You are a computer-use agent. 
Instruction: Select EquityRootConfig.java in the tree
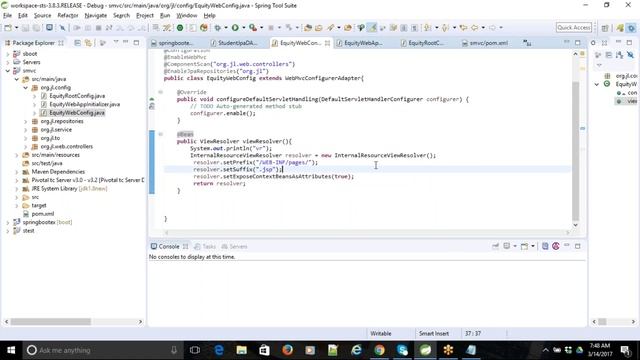77,96
